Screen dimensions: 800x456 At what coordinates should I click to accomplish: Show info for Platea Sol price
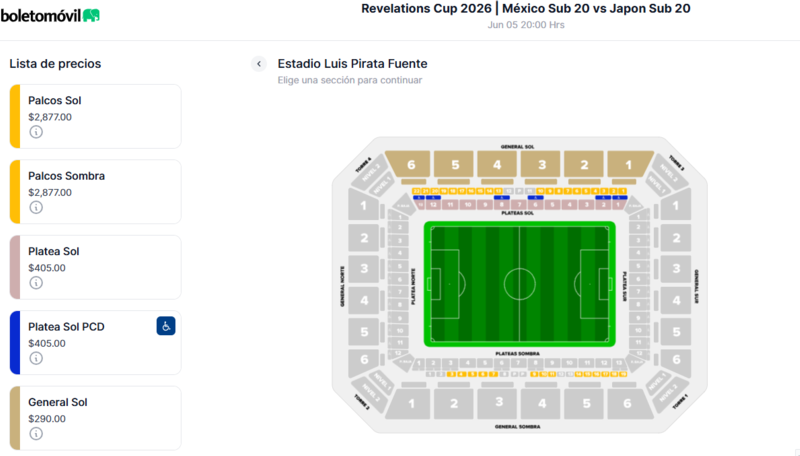[36, 283]
